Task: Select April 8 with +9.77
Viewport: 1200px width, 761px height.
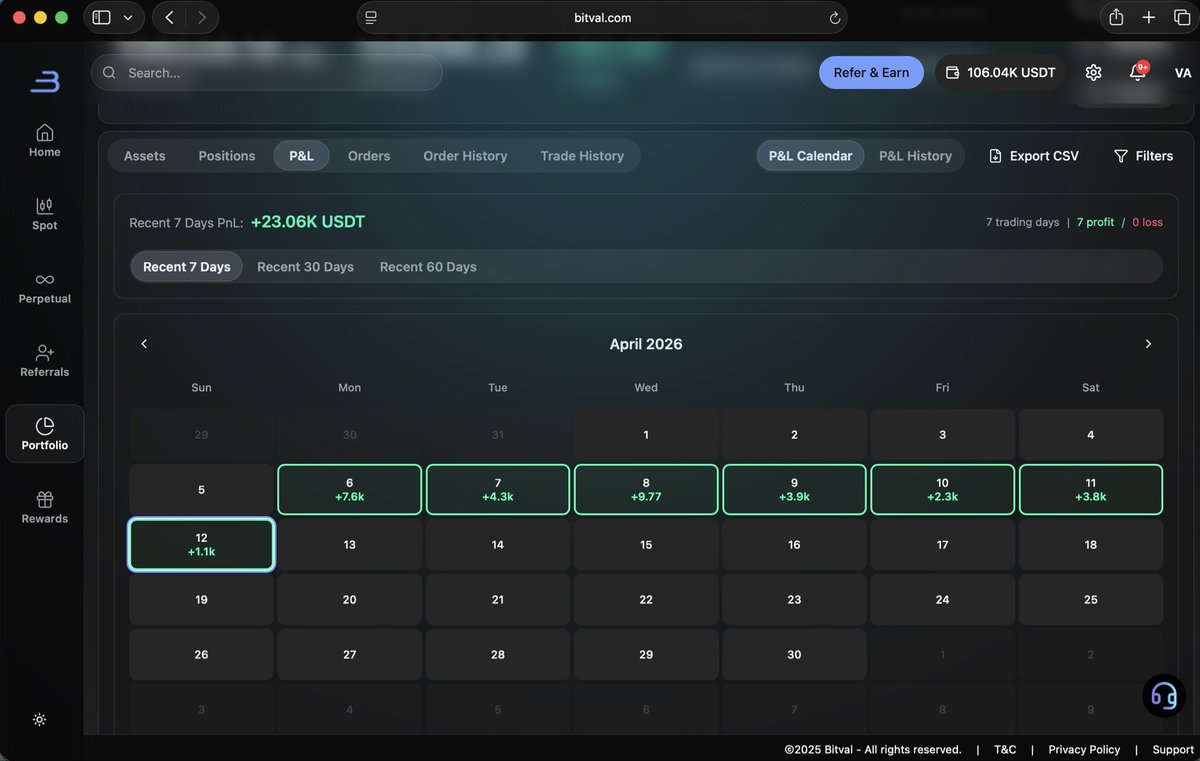Action: pyautogui.click(x=646, y=489)
